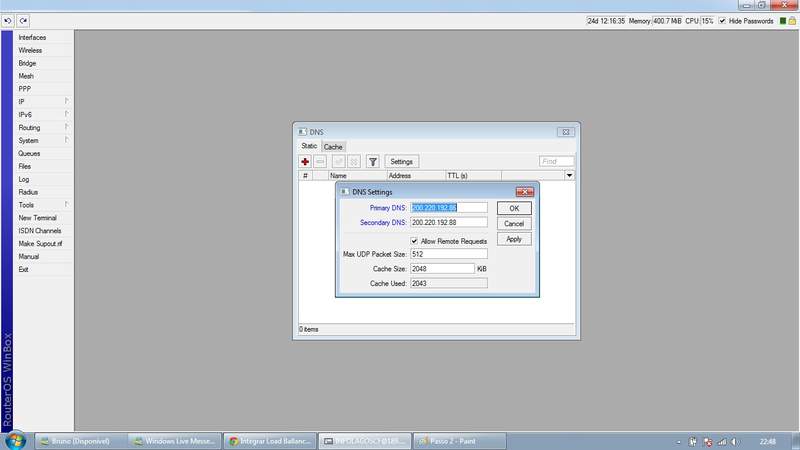Screen dimensions: 800x450
Task: Click the volume speaker tray icon
Action: tap(734, 442)
